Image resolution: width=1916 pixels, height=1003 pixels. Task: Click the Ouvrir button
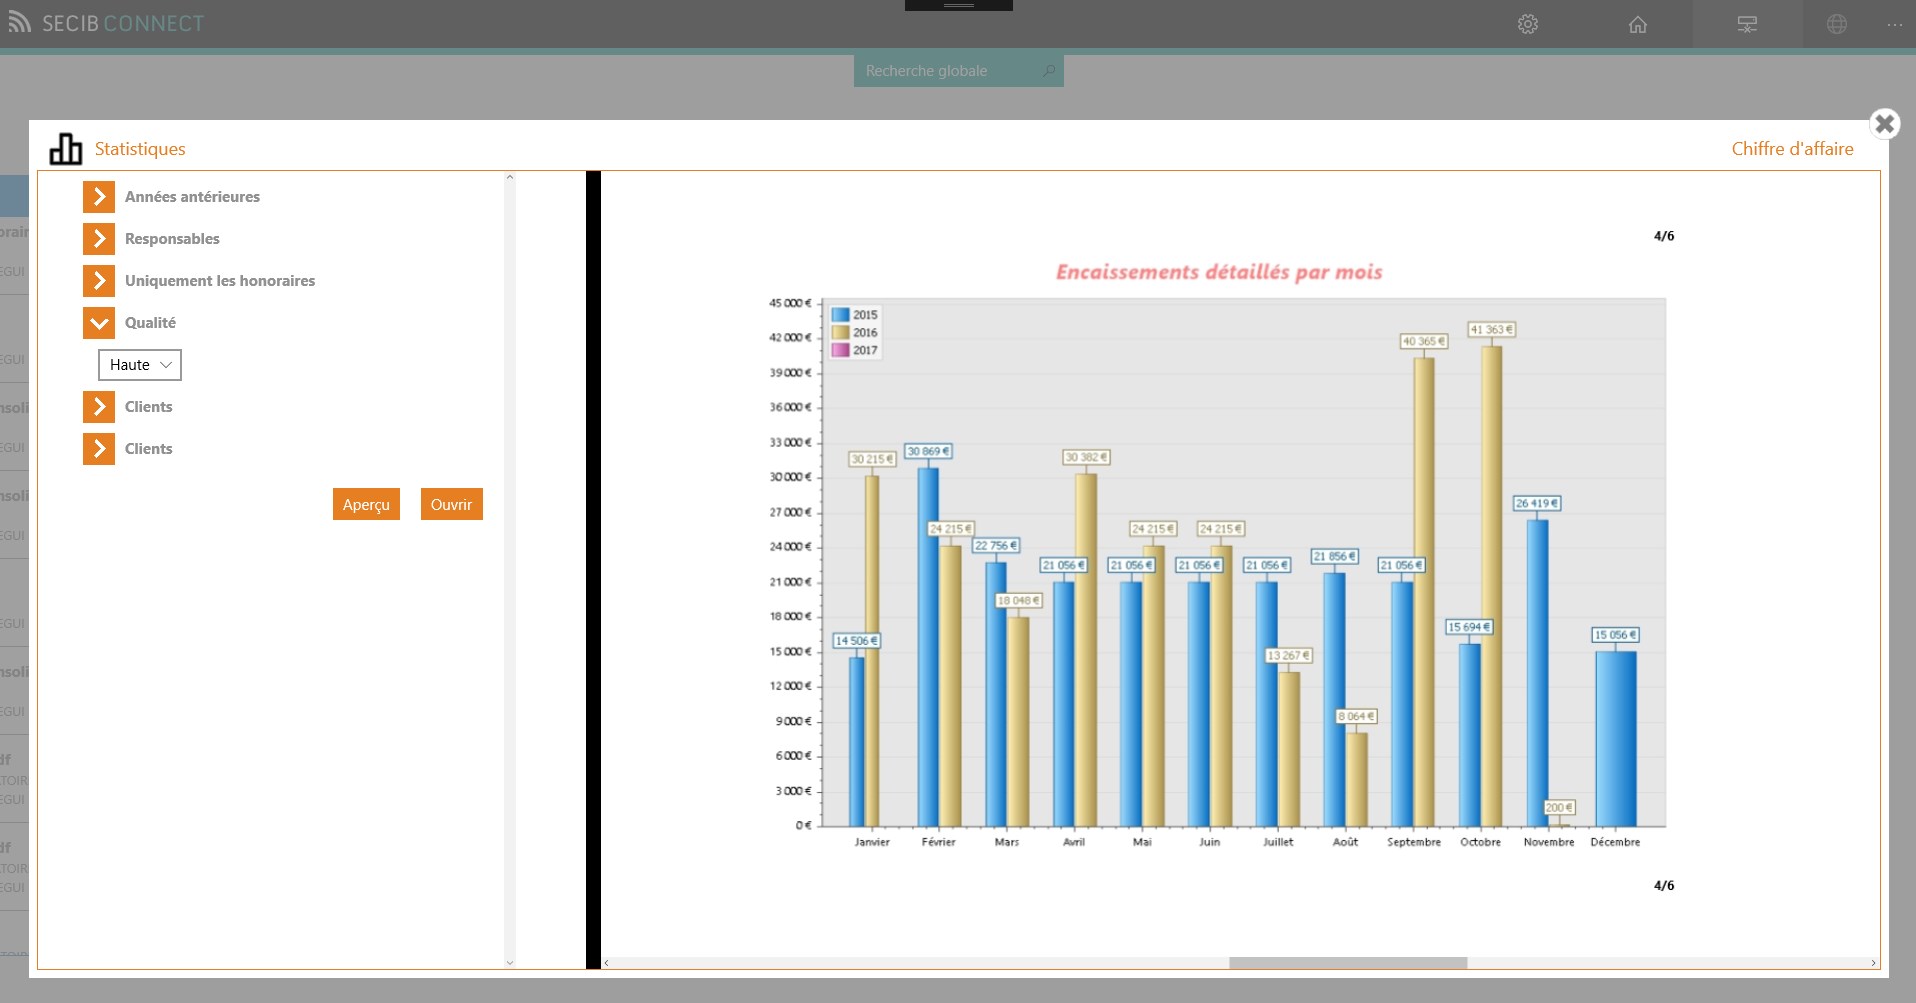[x=451, y=504]
